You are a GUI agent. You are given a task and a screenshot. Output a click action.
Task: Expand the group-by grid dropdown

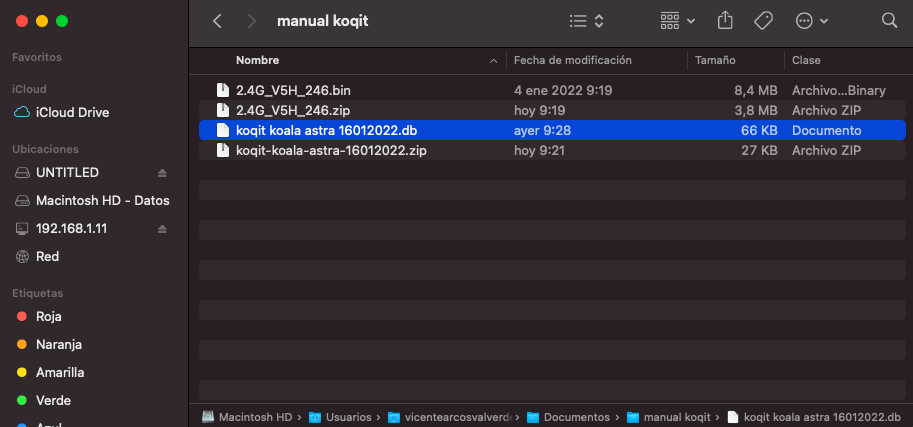click(677, 20)
